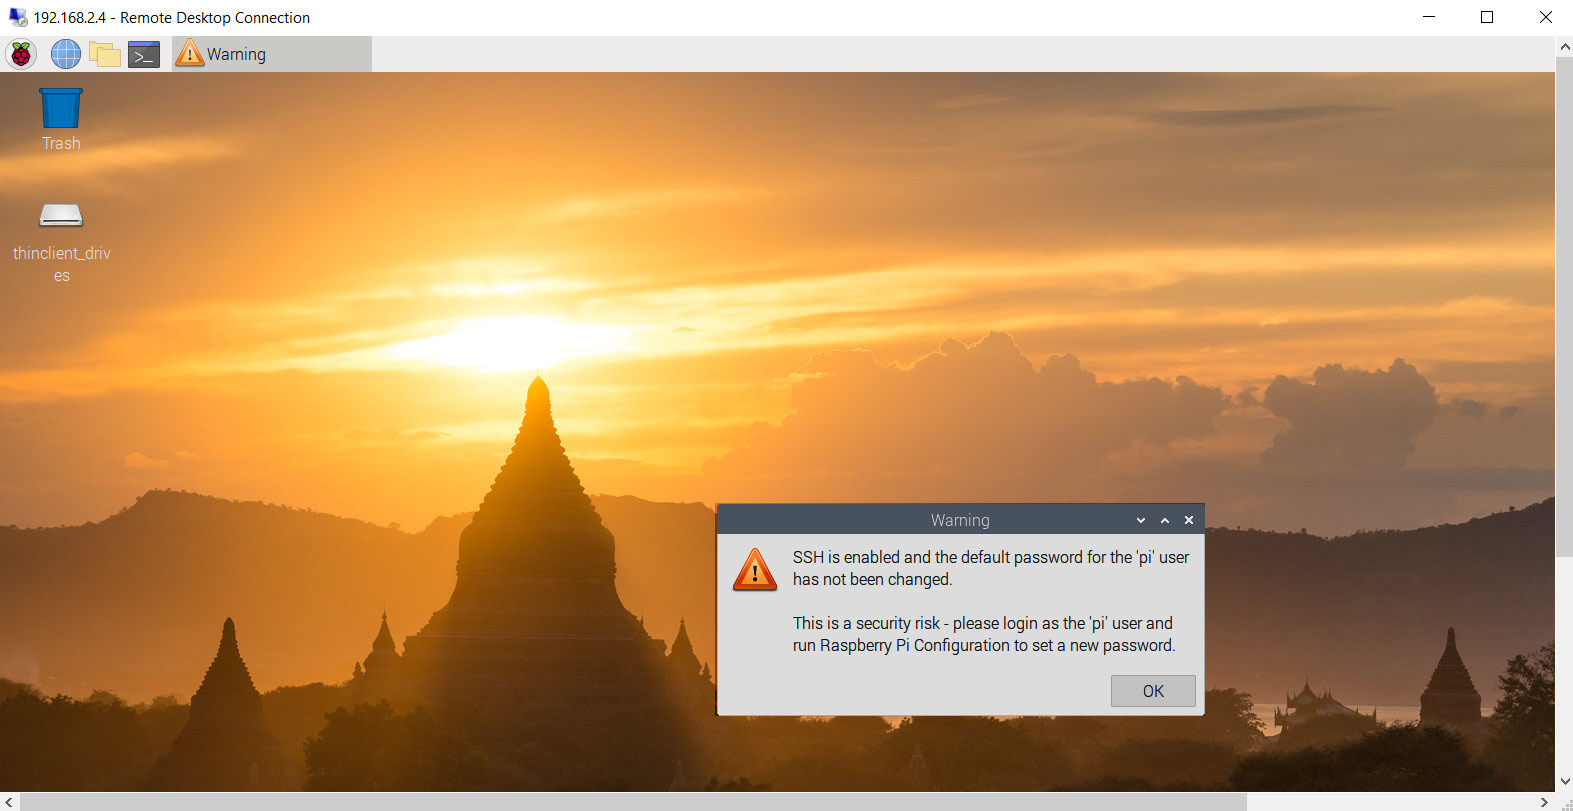Close the Warning dialog with X
The image size is (1573, 811).
pos(1189,520)
